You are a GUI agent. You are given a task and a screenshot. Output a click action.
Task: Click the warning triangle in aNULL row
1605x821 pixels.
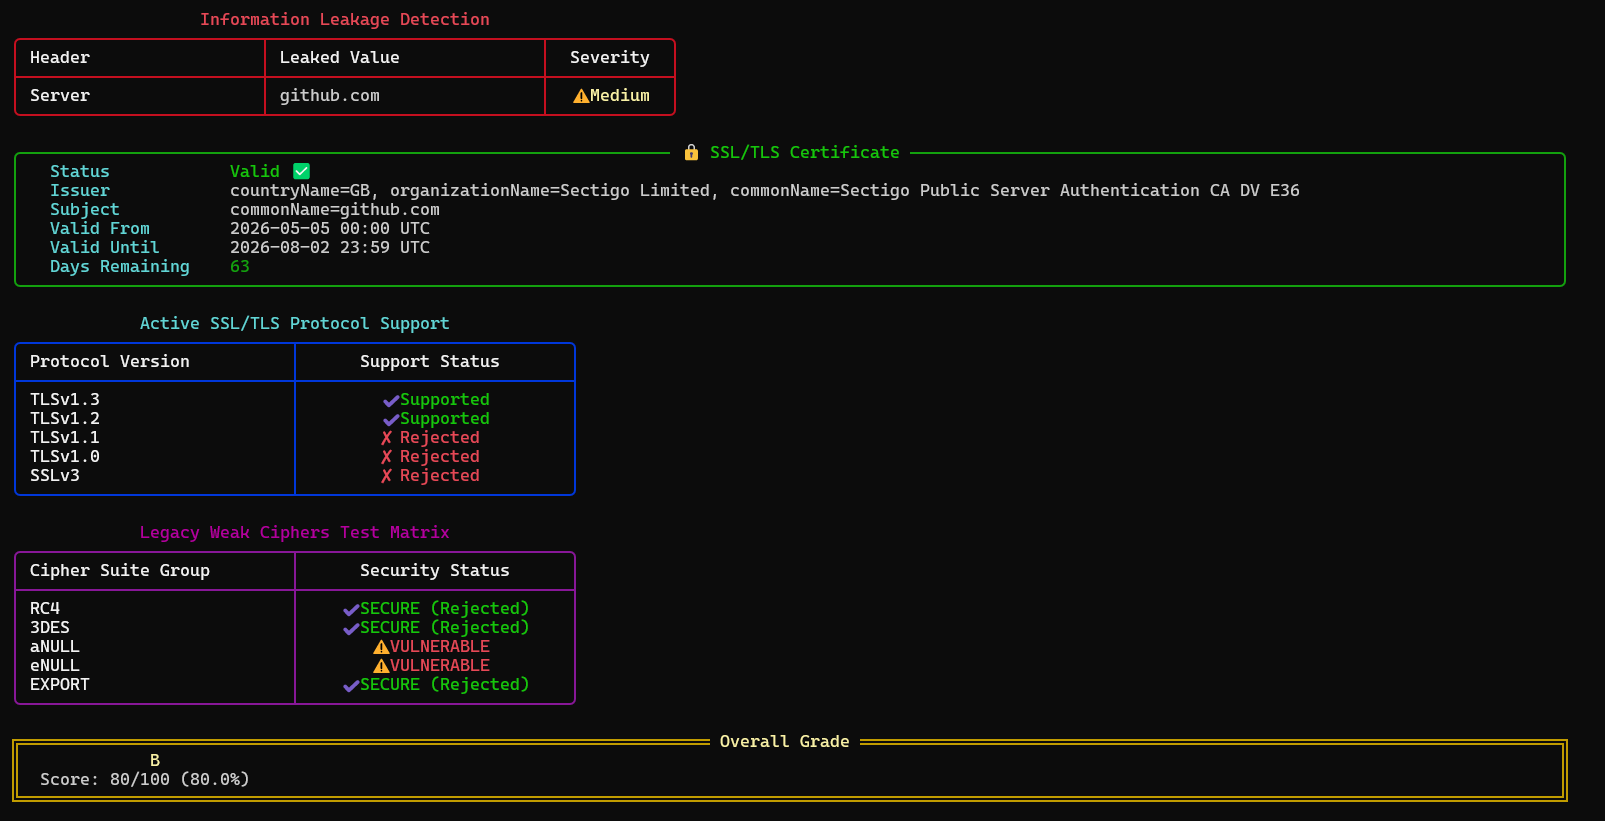tap(381, 647)
